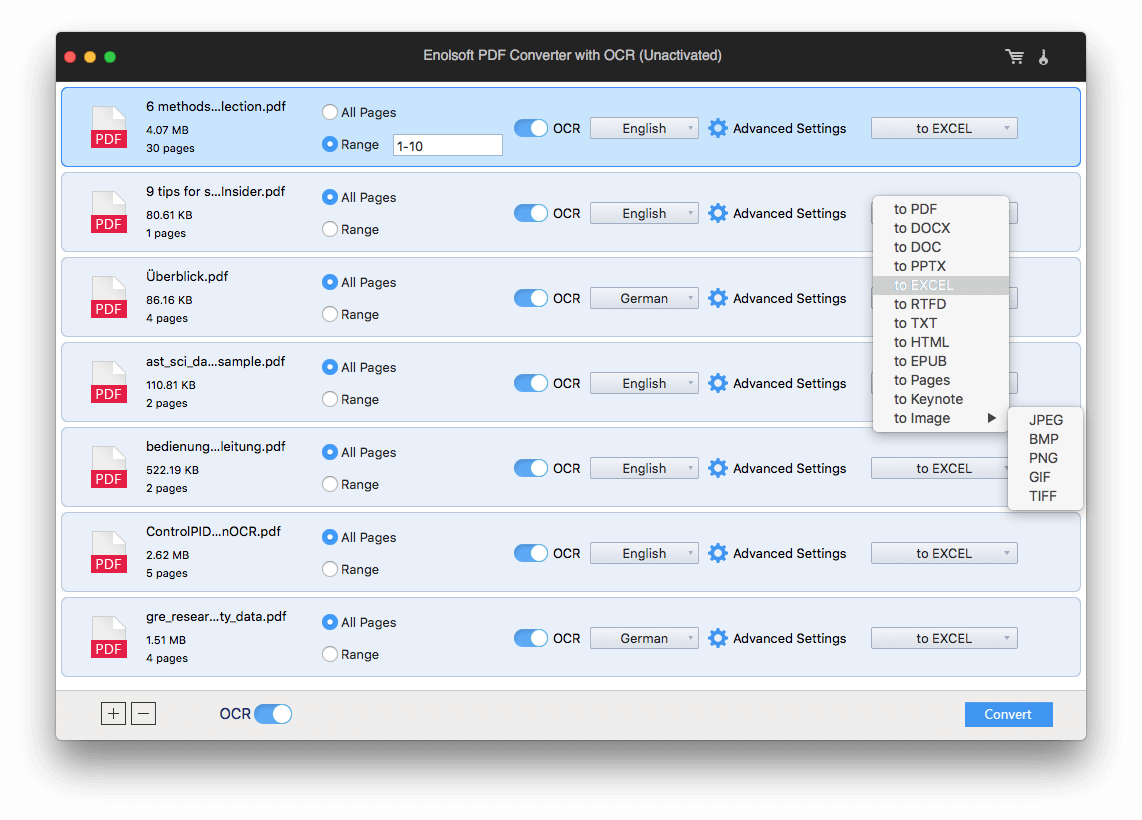Click the PDF icon for bedienung...leitung.pdf

pyautogui.click(x=109, y=468)
